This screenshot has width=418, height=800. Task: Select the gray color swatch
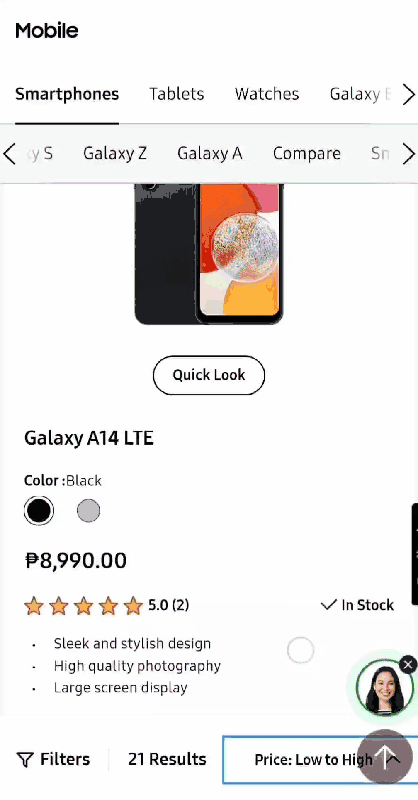click(88, 511)
